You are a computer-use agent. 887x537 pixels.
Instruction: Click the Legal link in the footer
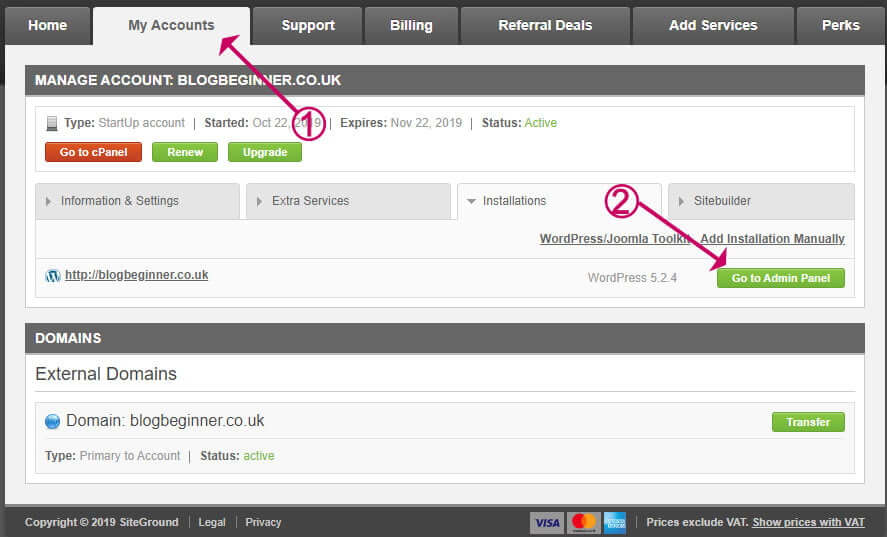pyautogui.click(x=212, y=522)
